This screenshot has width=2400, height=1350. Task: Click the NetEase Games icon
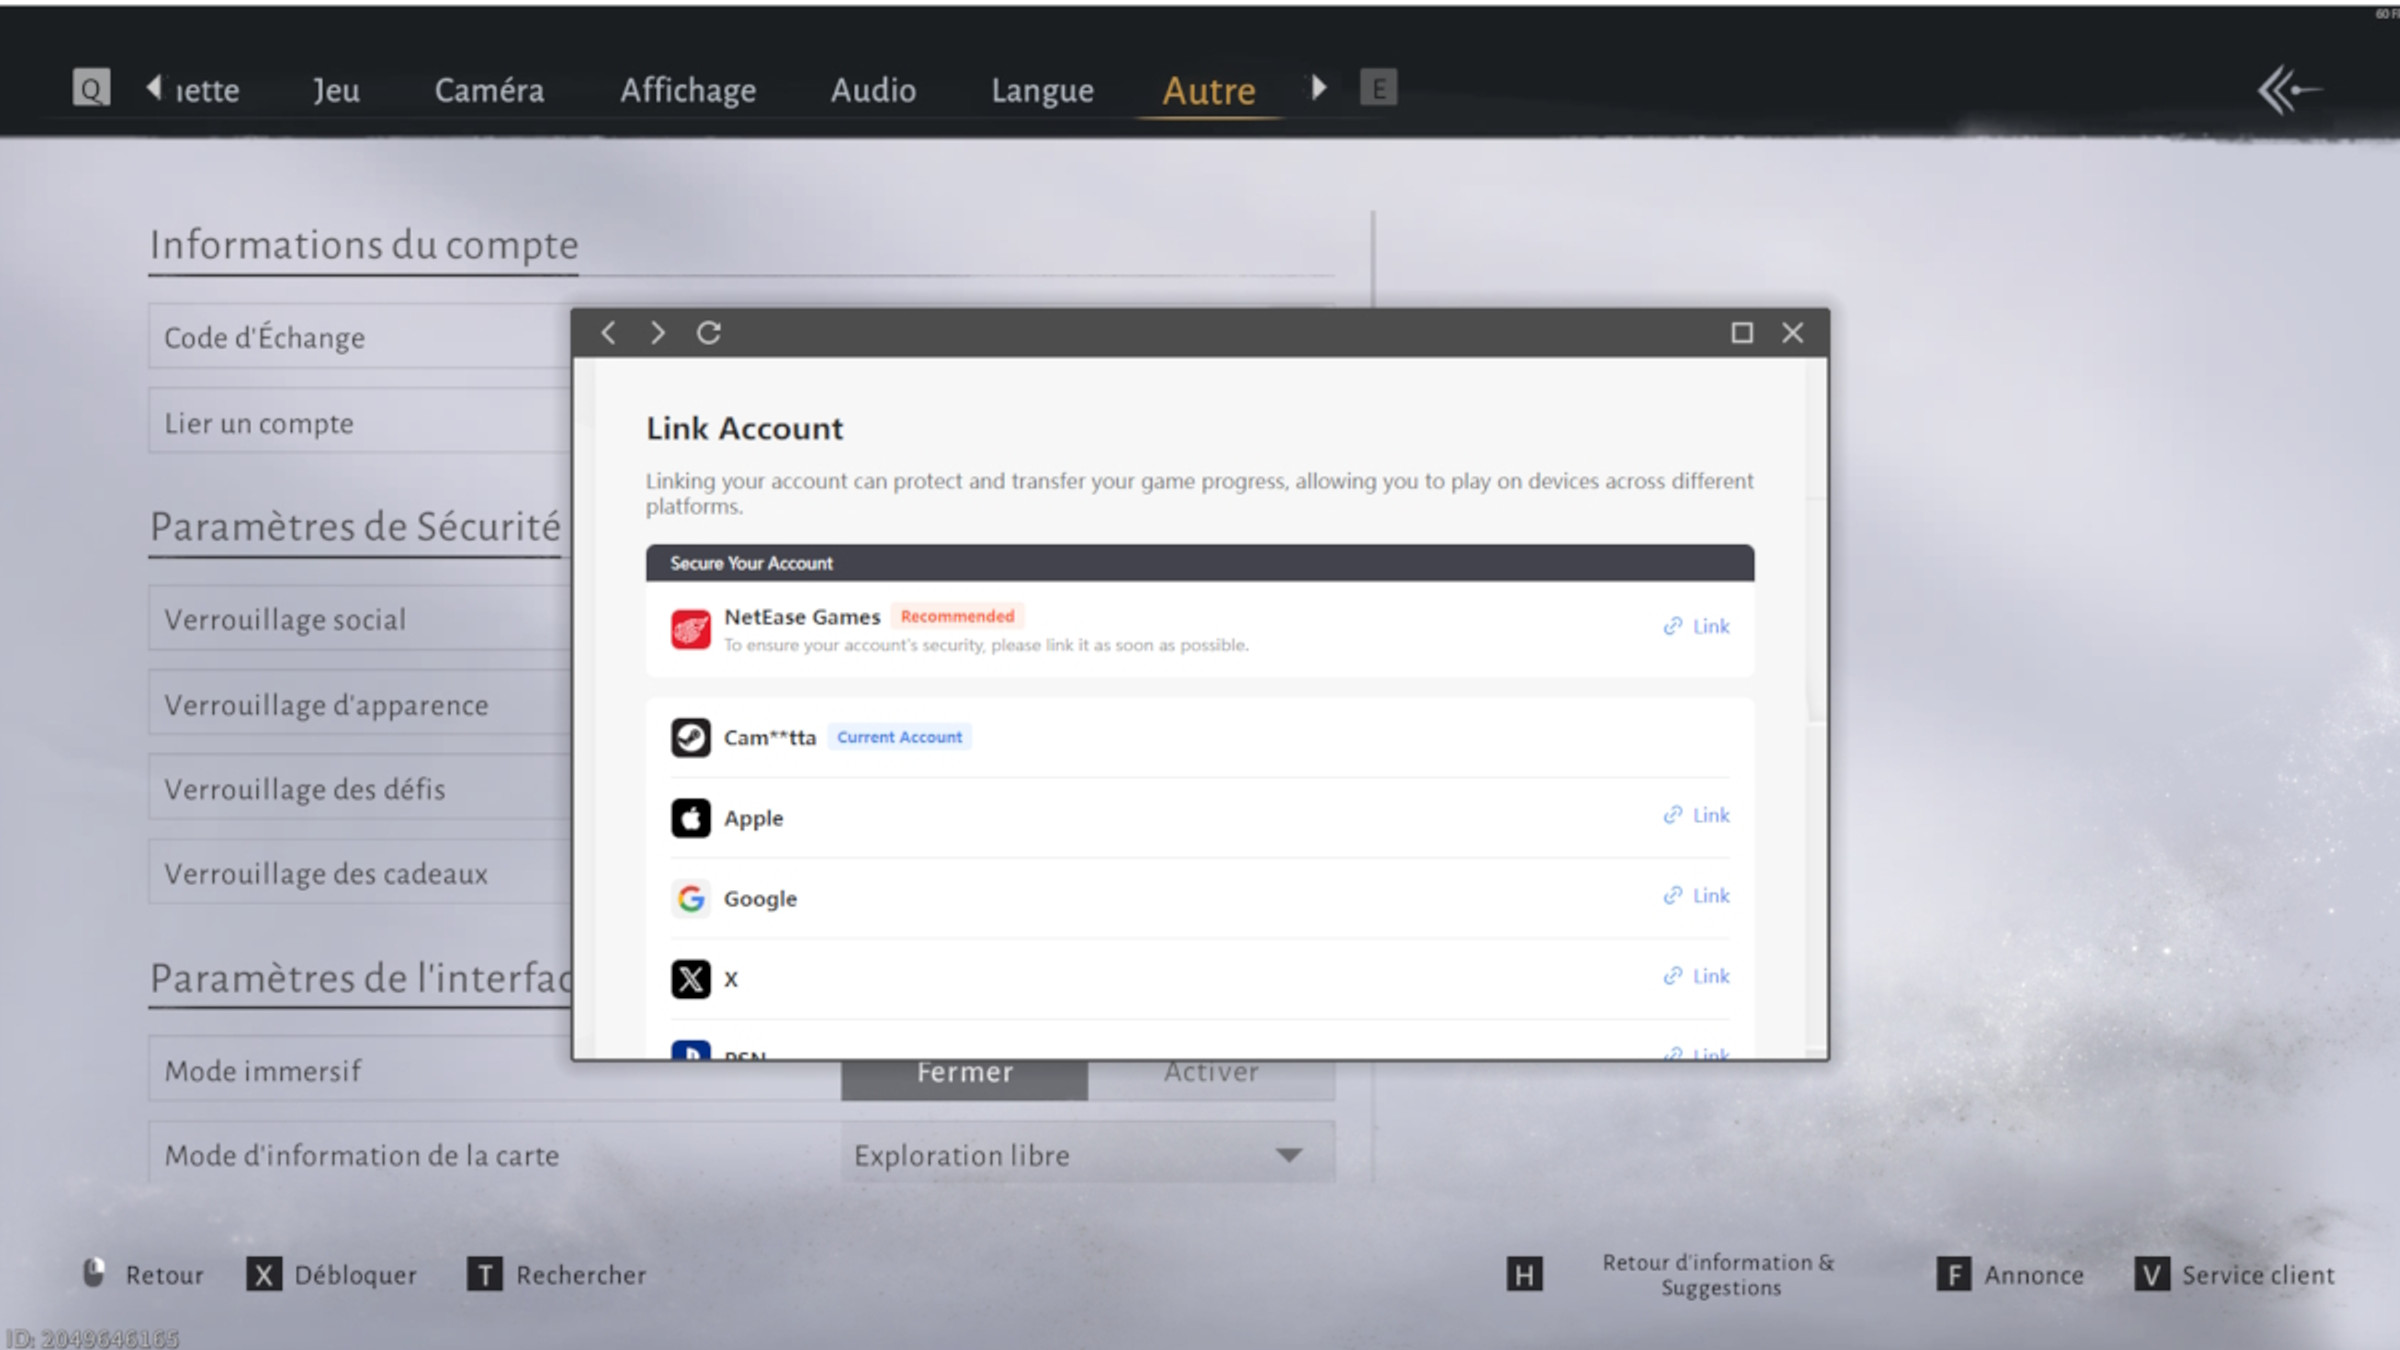[x=690, y=630]
